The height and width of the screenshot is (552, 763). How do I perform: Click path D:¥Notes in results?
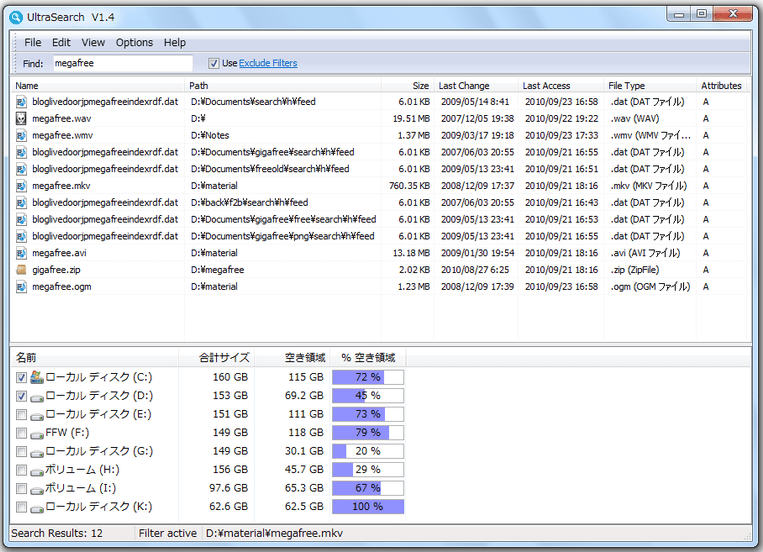click(x=210, y=135)
